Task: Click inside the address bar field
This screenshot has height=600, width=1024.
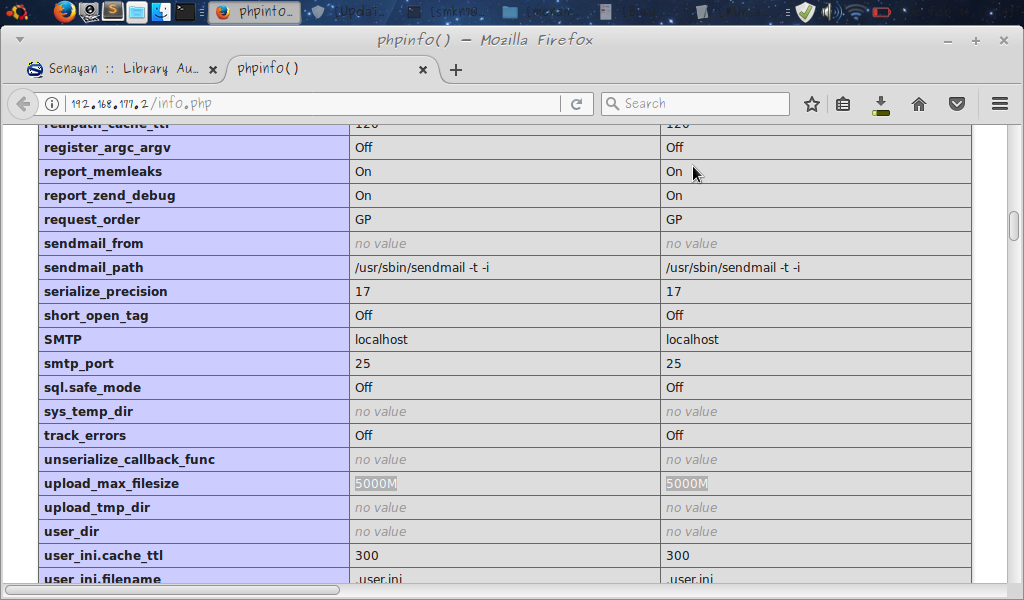Action: coord(300,103)
